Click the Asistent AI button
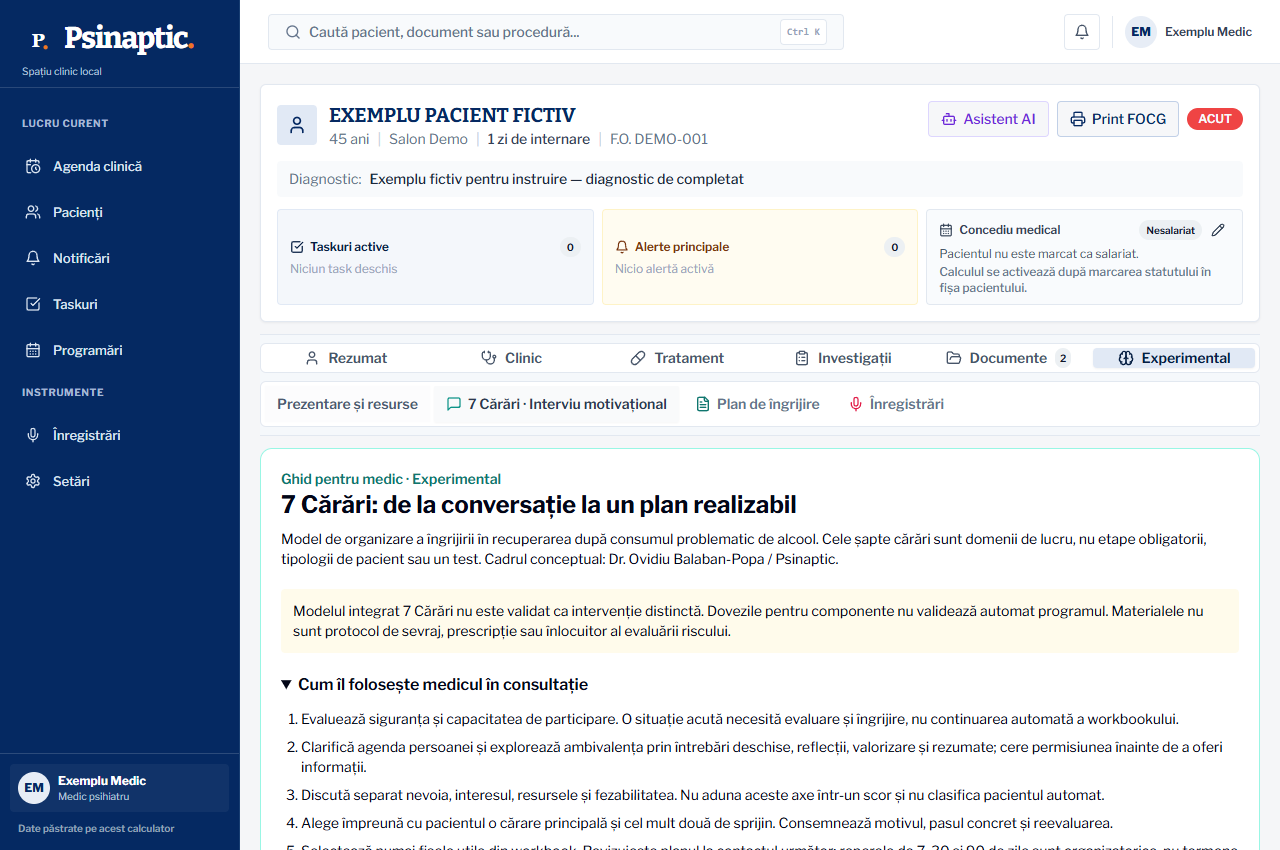The height and width of the screenshot is (850, 1280). (x=988, y=119)
